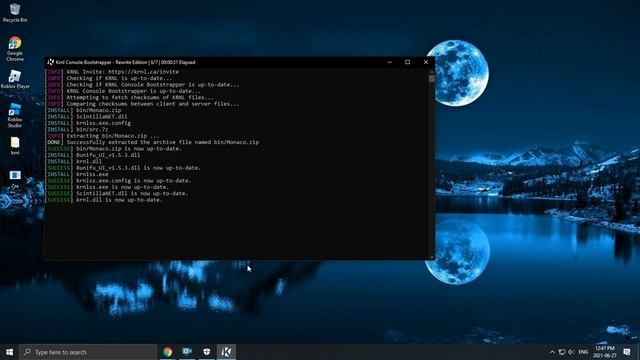This screenshot has height=360, width=640.
Task: Open the network status tray icon
Action: pos(562,352)
